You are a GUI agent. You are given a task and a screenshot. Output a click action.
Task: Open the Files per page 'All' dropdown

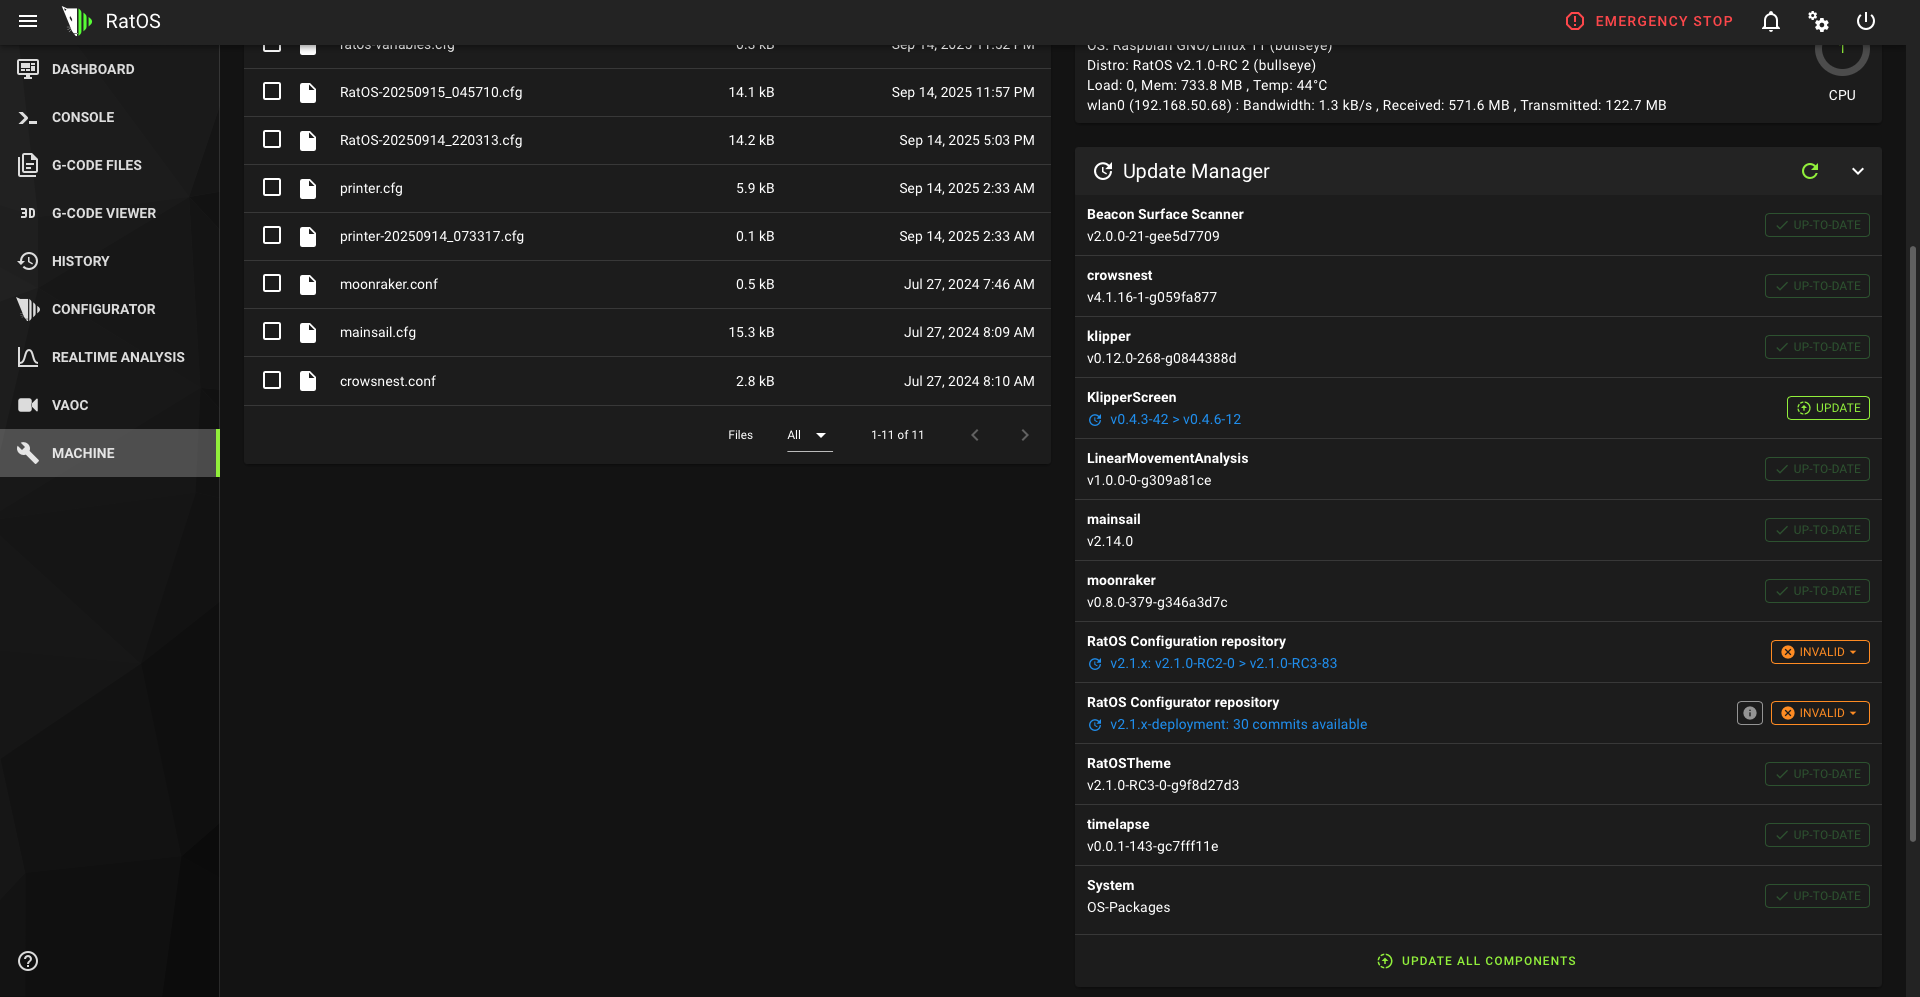coord(808,435)
